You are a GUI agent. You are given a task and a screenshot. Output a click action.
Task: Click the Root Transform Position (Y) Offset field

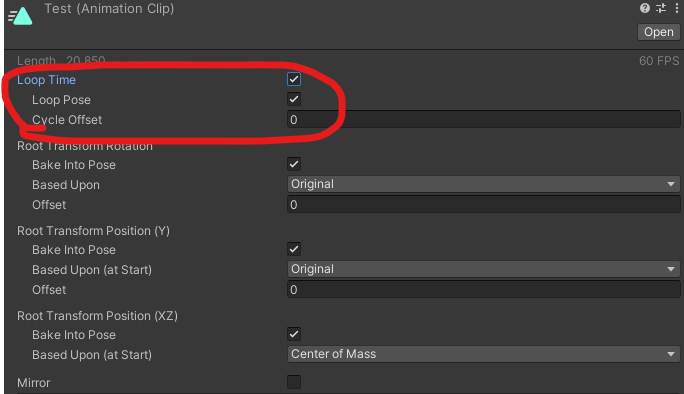click(x=483, y=290)
